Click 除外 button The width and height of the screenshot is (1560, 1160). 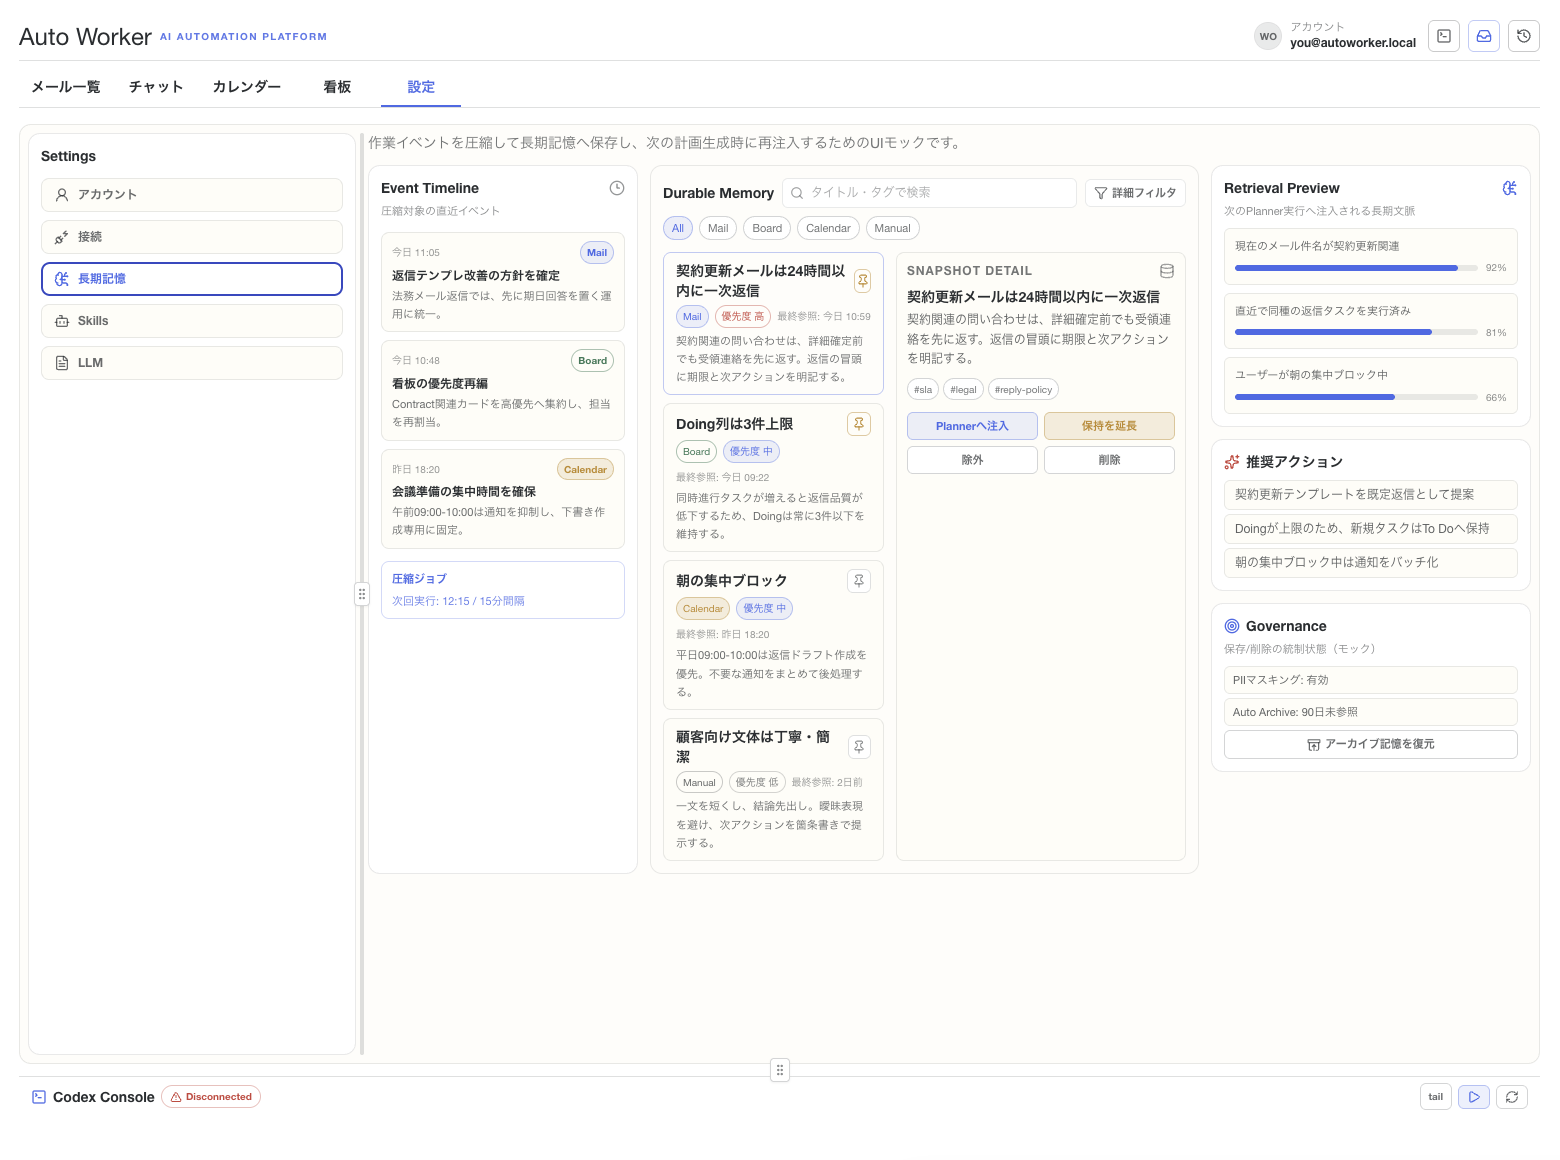point(972,460)
